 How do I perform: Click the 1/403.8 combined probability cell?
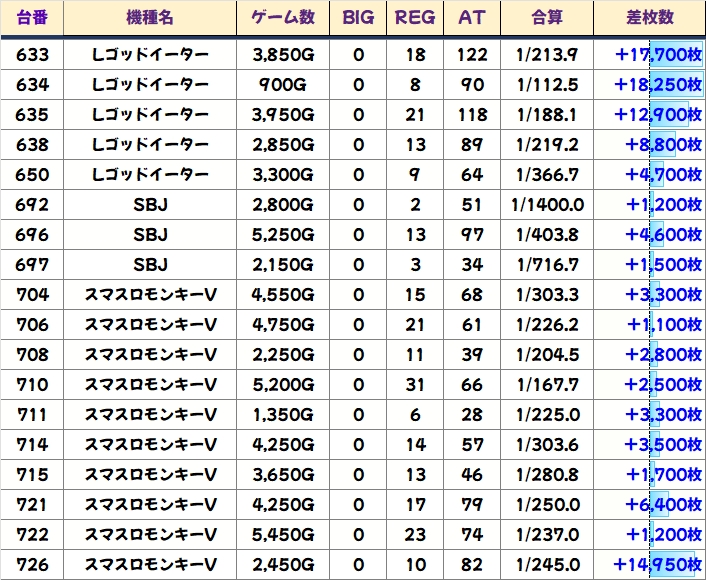[x=547, y=235]
